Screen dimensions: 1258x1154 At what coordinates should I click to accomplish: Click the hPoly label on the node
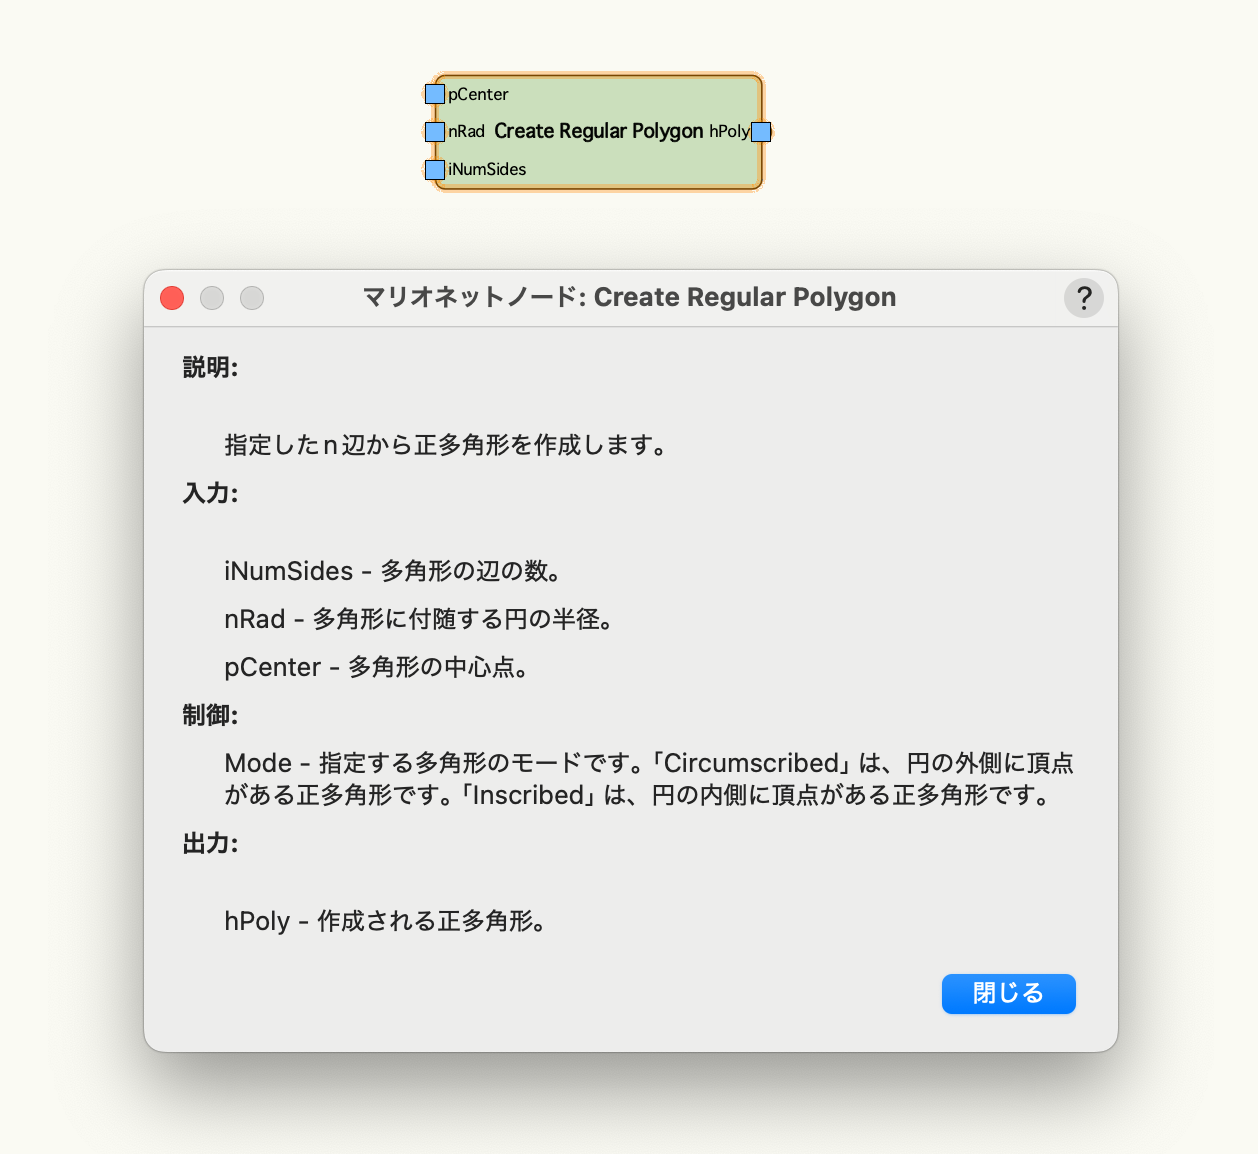coord(729,131)
